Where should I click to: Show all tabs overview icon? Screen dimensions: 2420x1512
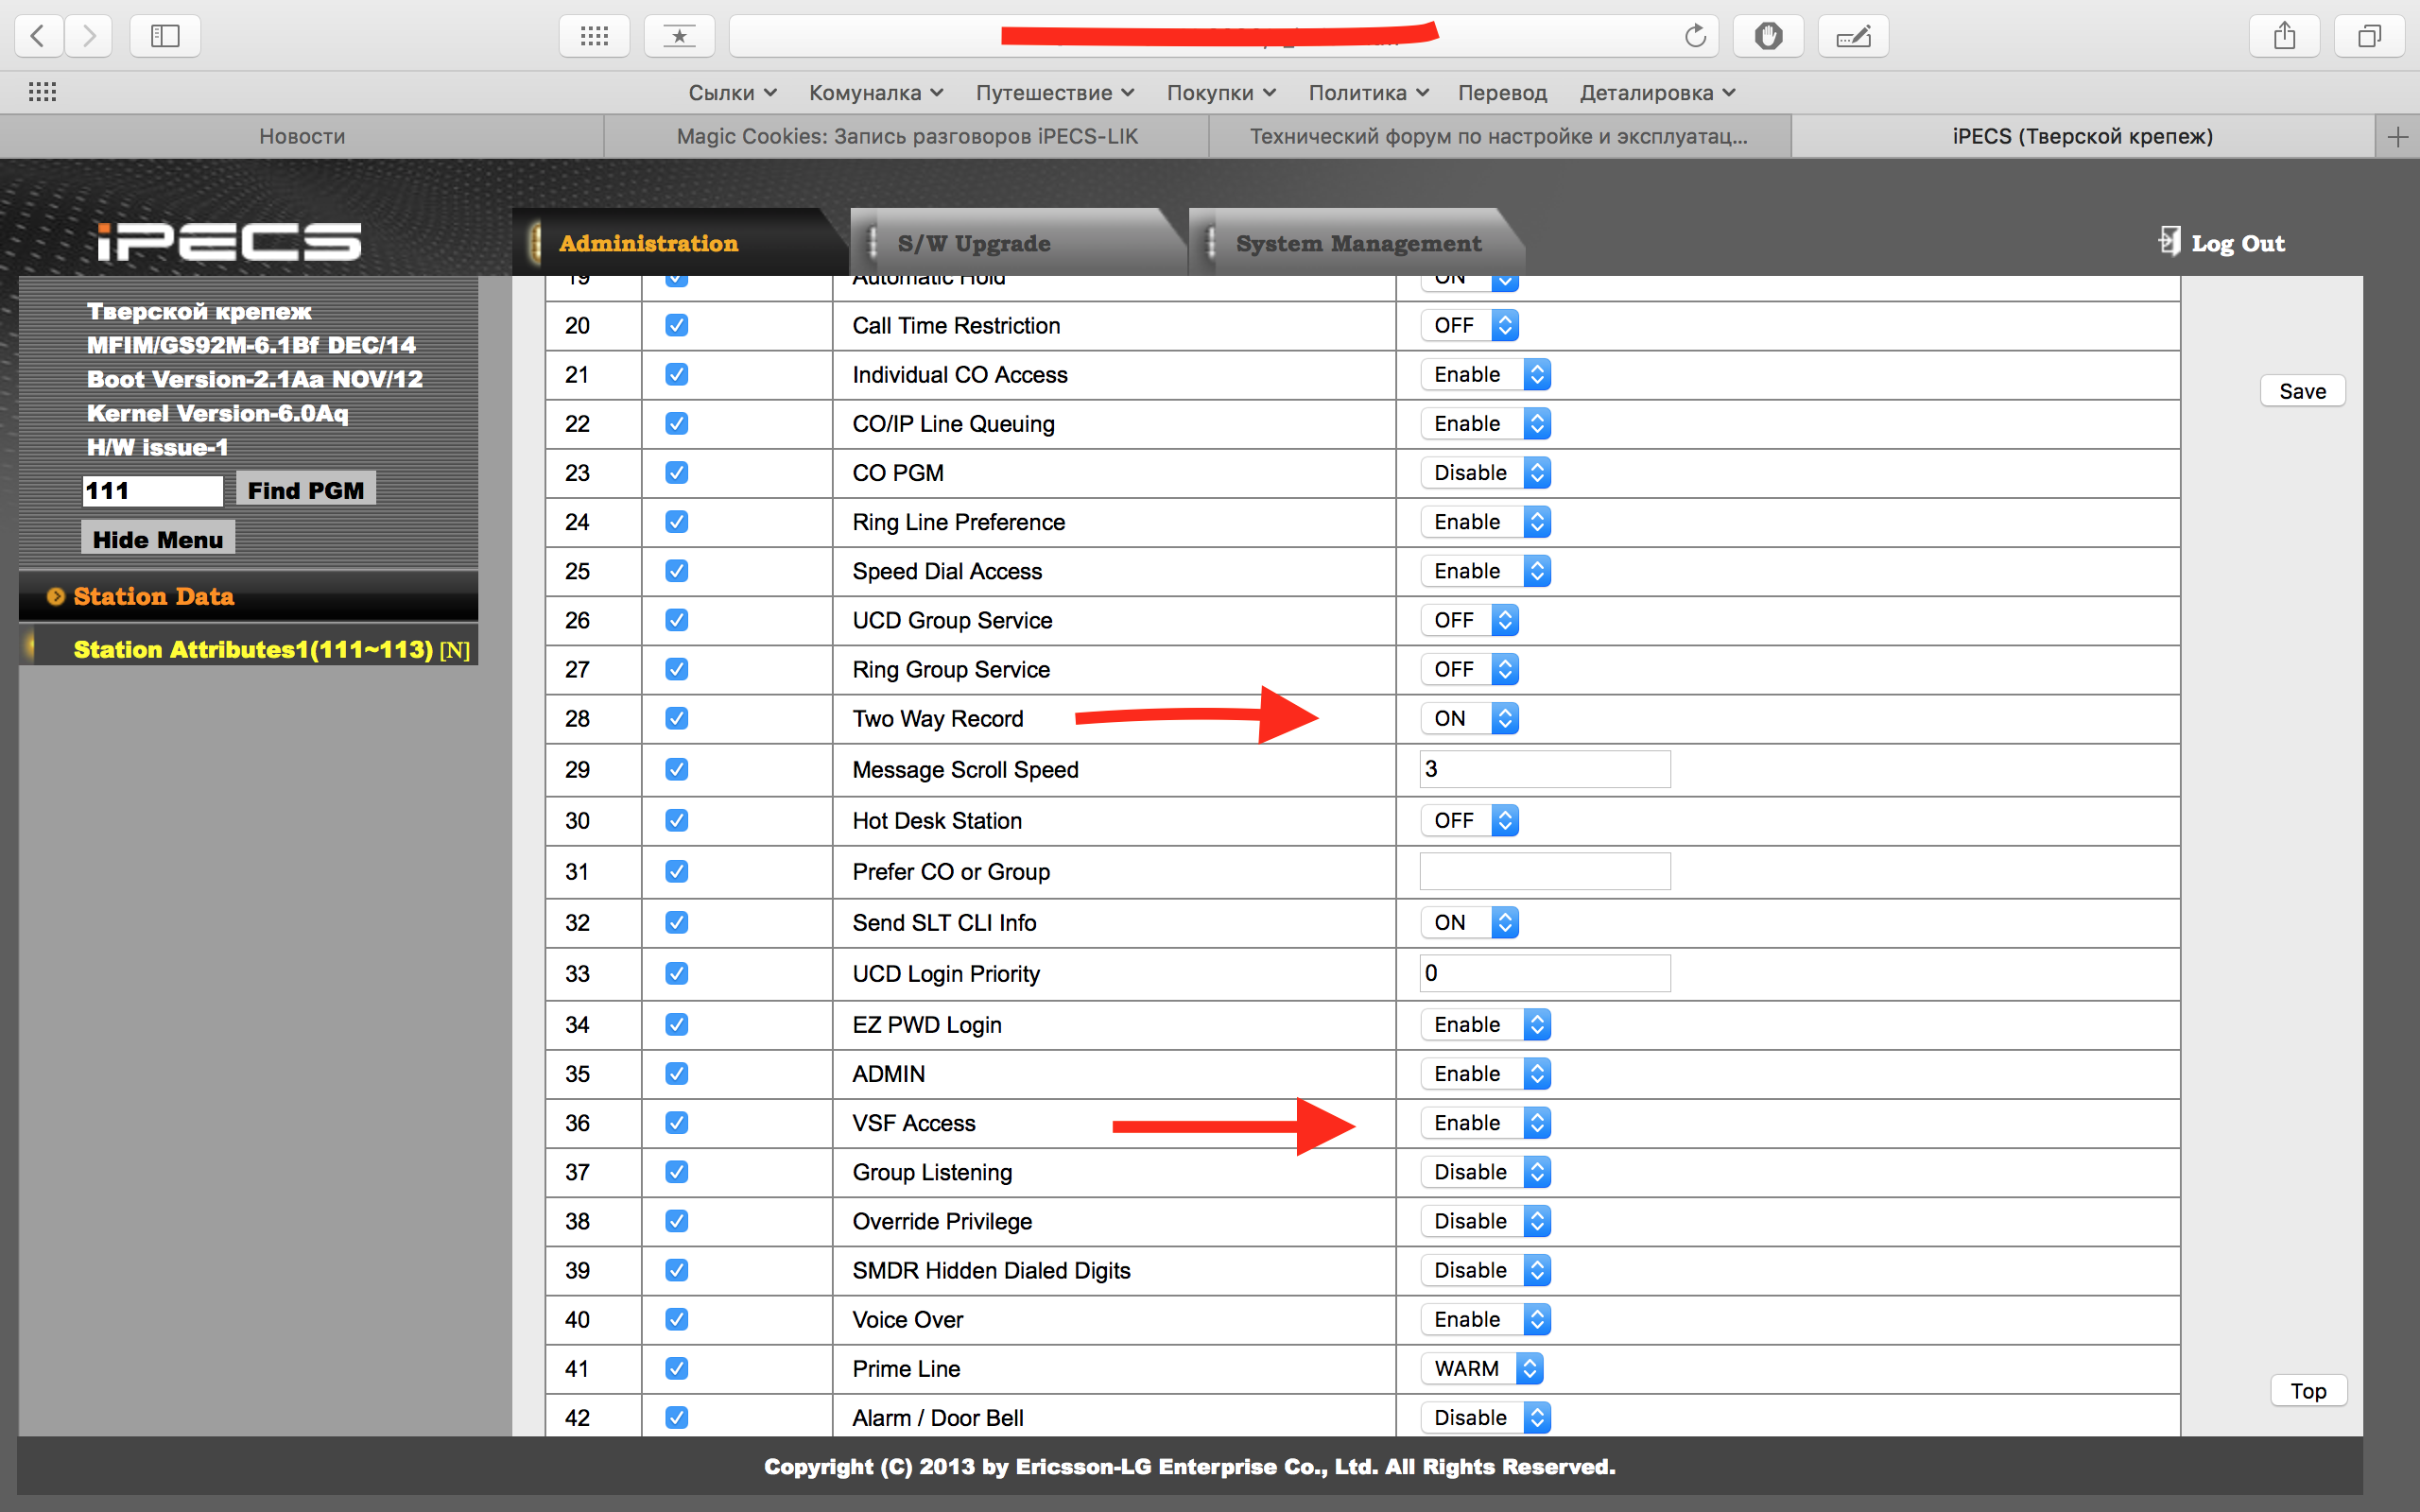[x=2368, y=36]
